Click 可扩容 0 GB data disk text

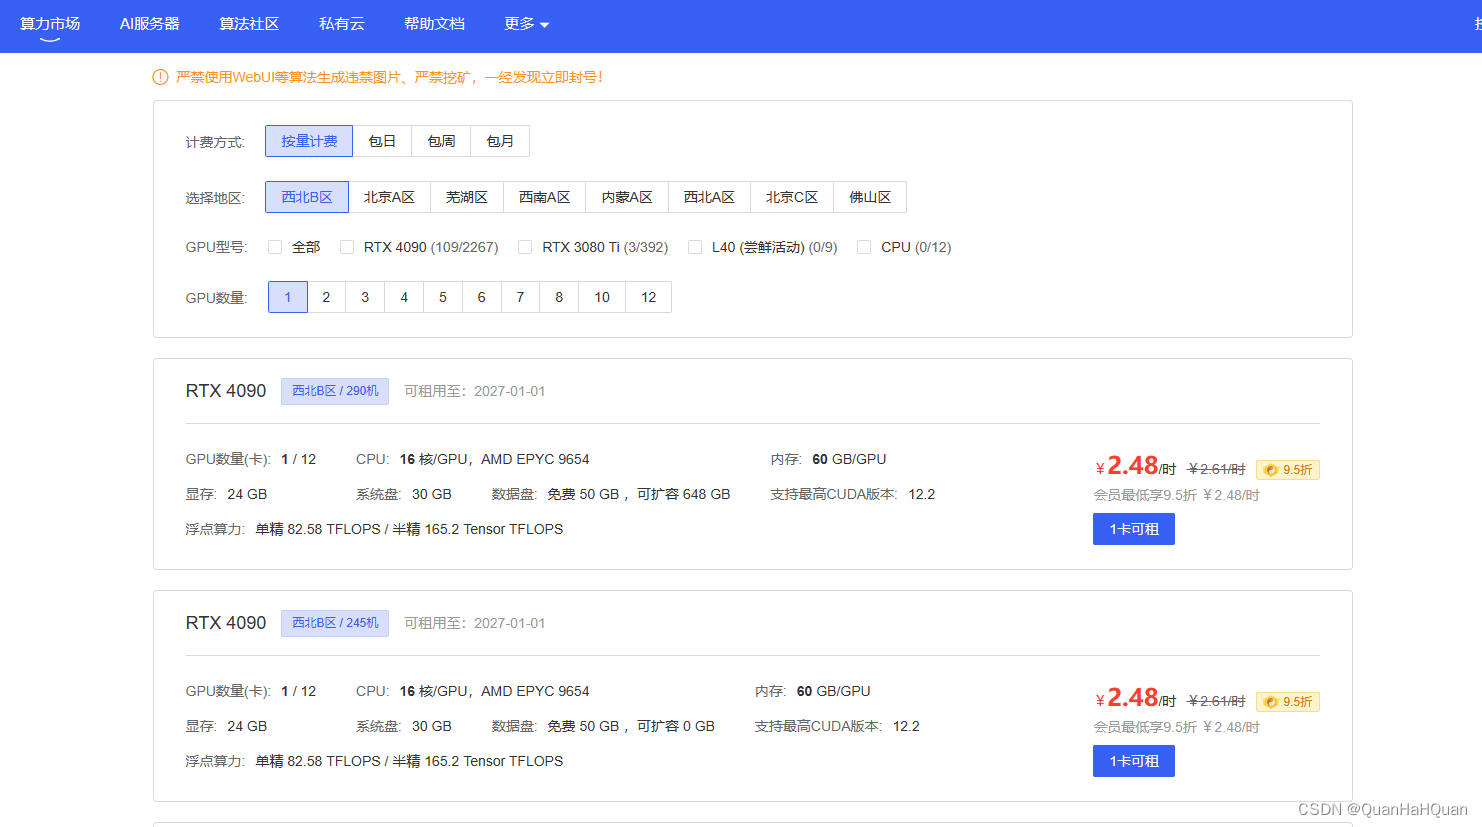676,726
